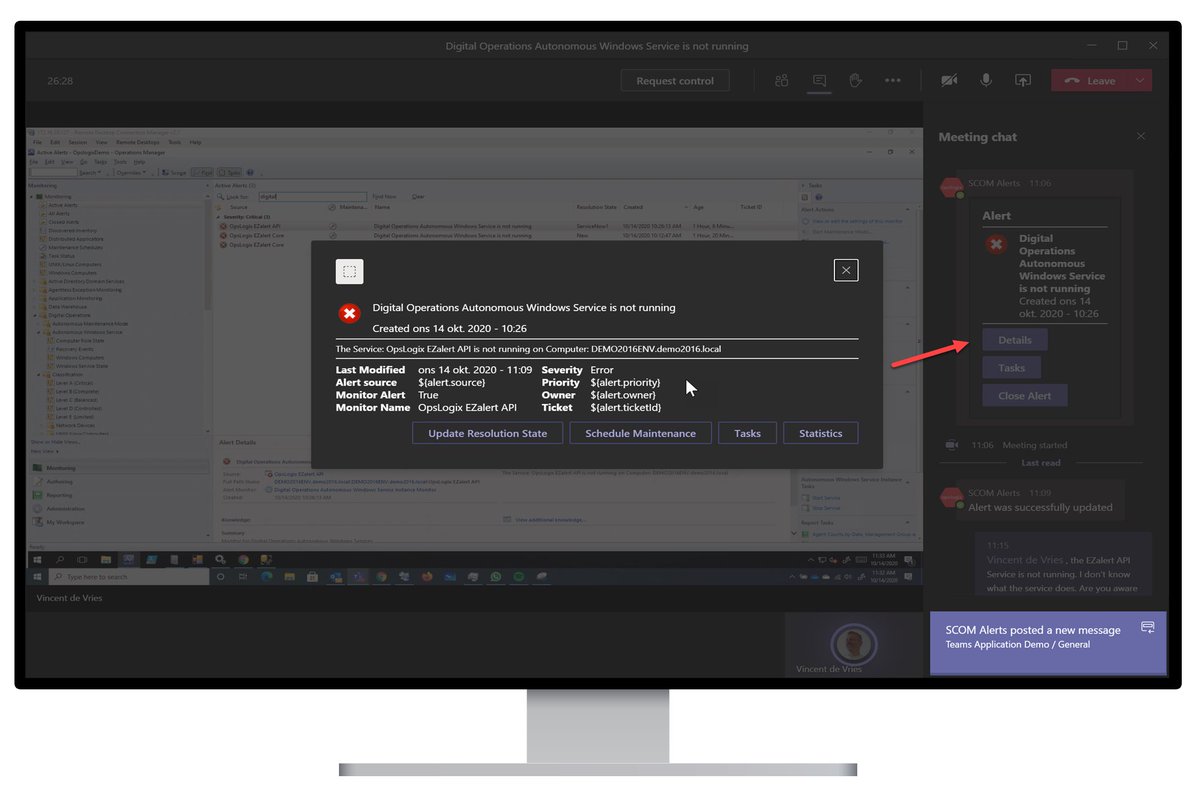Collapse the Autonomous Windows Service tree node
Screen dimensions: 1200x790
click(x=37, y=332)
